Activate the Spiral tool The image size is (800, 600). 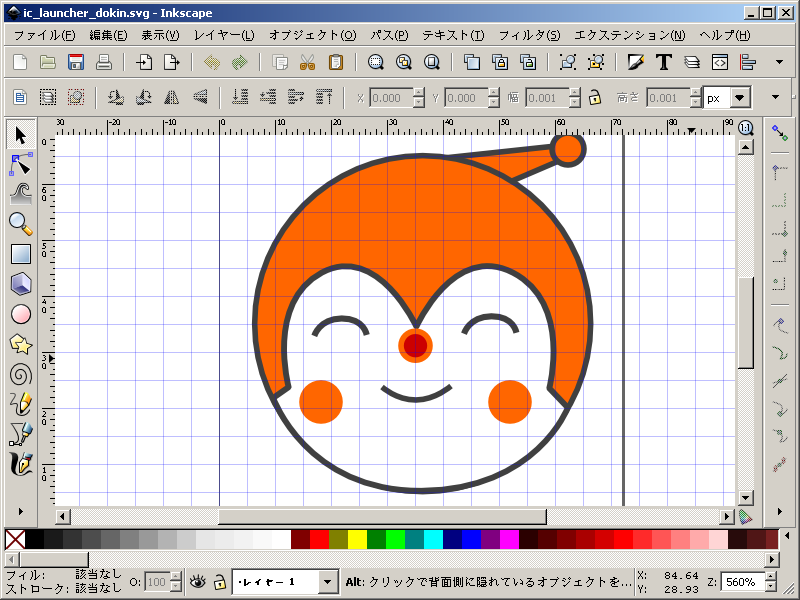click(x=20, y=374)
